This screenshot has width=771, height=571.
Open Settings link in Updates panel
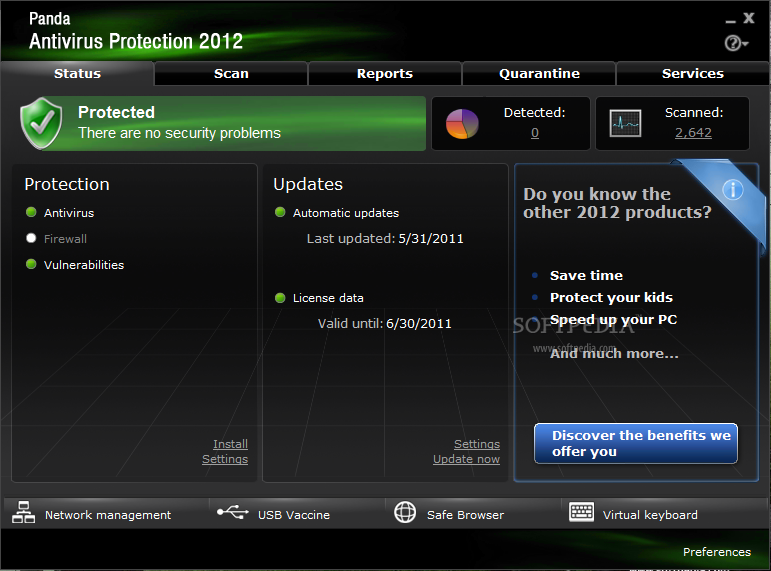coord(476,444)
